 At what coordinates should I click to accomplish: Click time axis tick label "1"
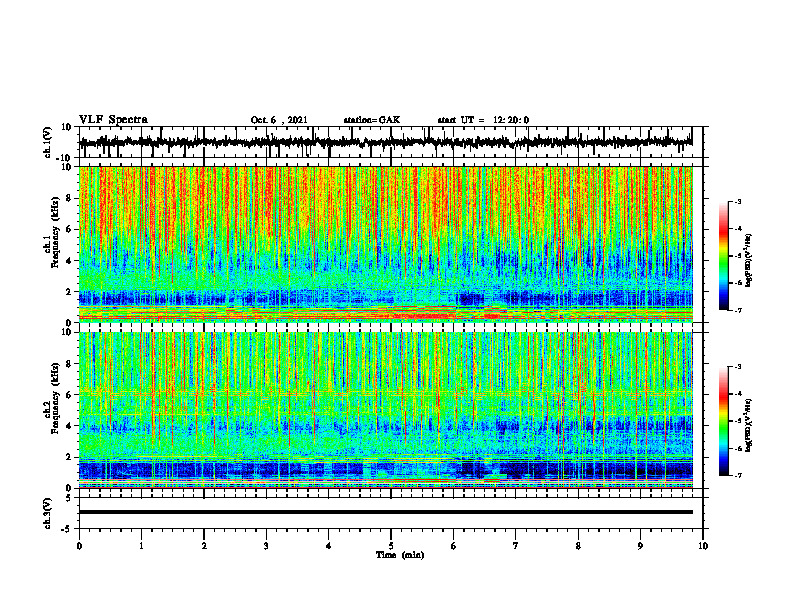point(141,546)
